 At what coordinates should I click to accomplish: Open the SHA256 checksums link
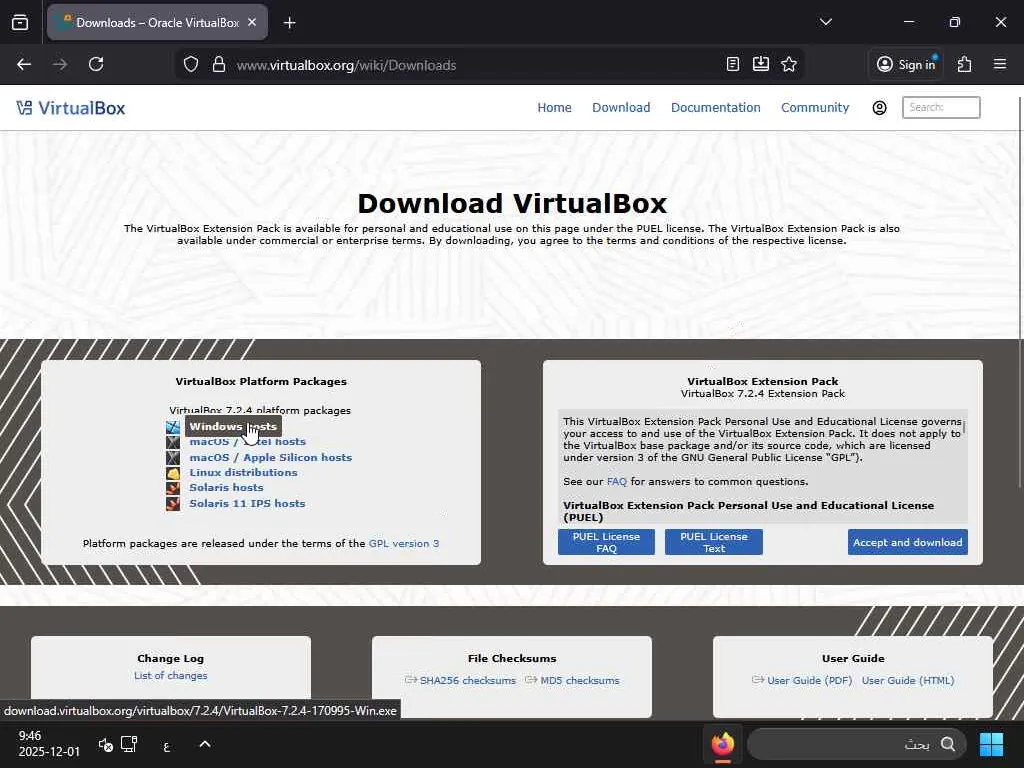(x=467, y=680)
